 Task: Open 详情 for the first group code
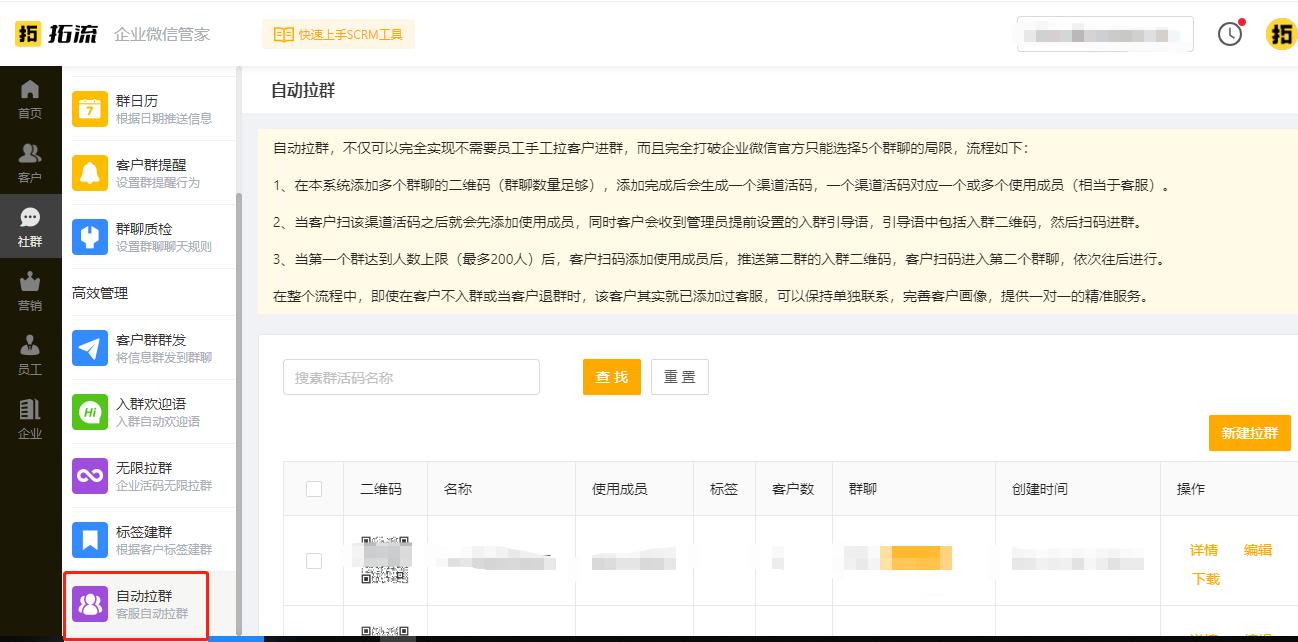click(x=1205, y=550)
